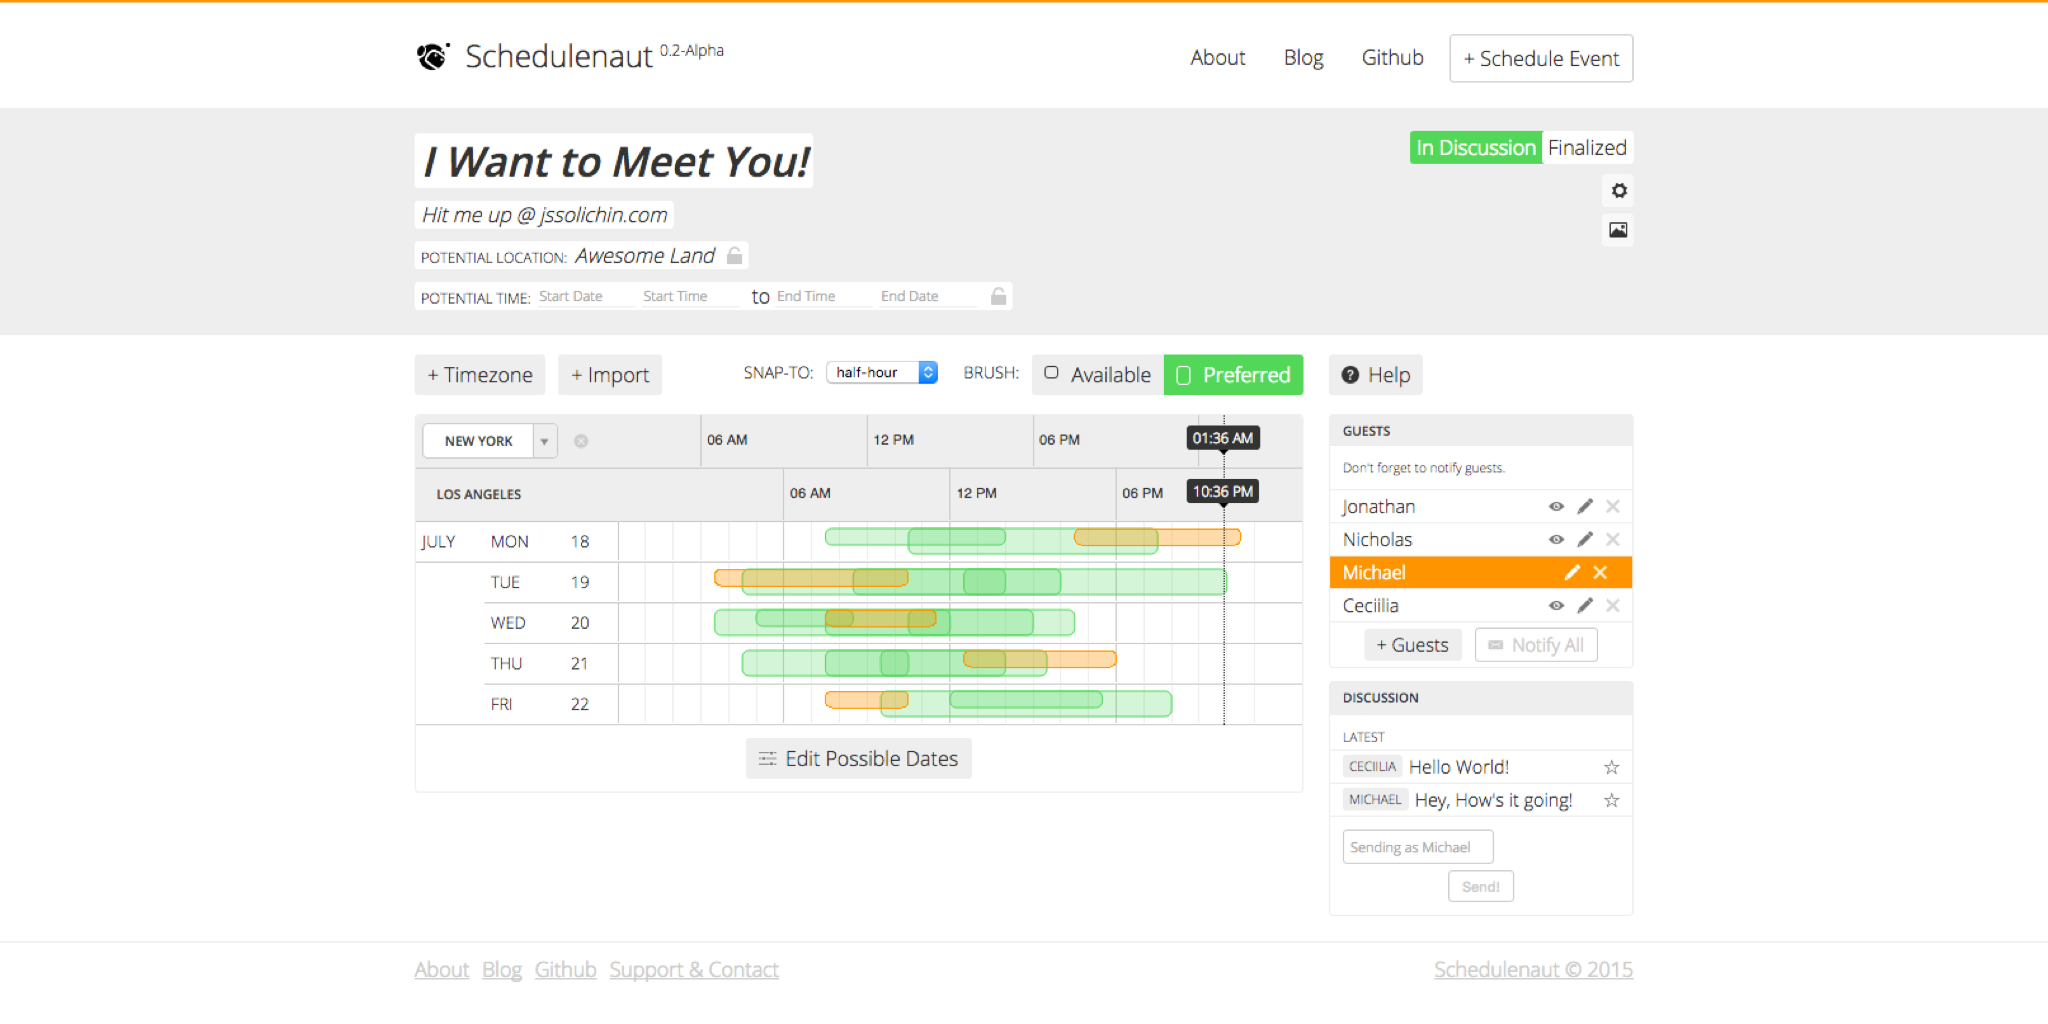
Task: Open event settings gear icon
Action: point(1618,191)
